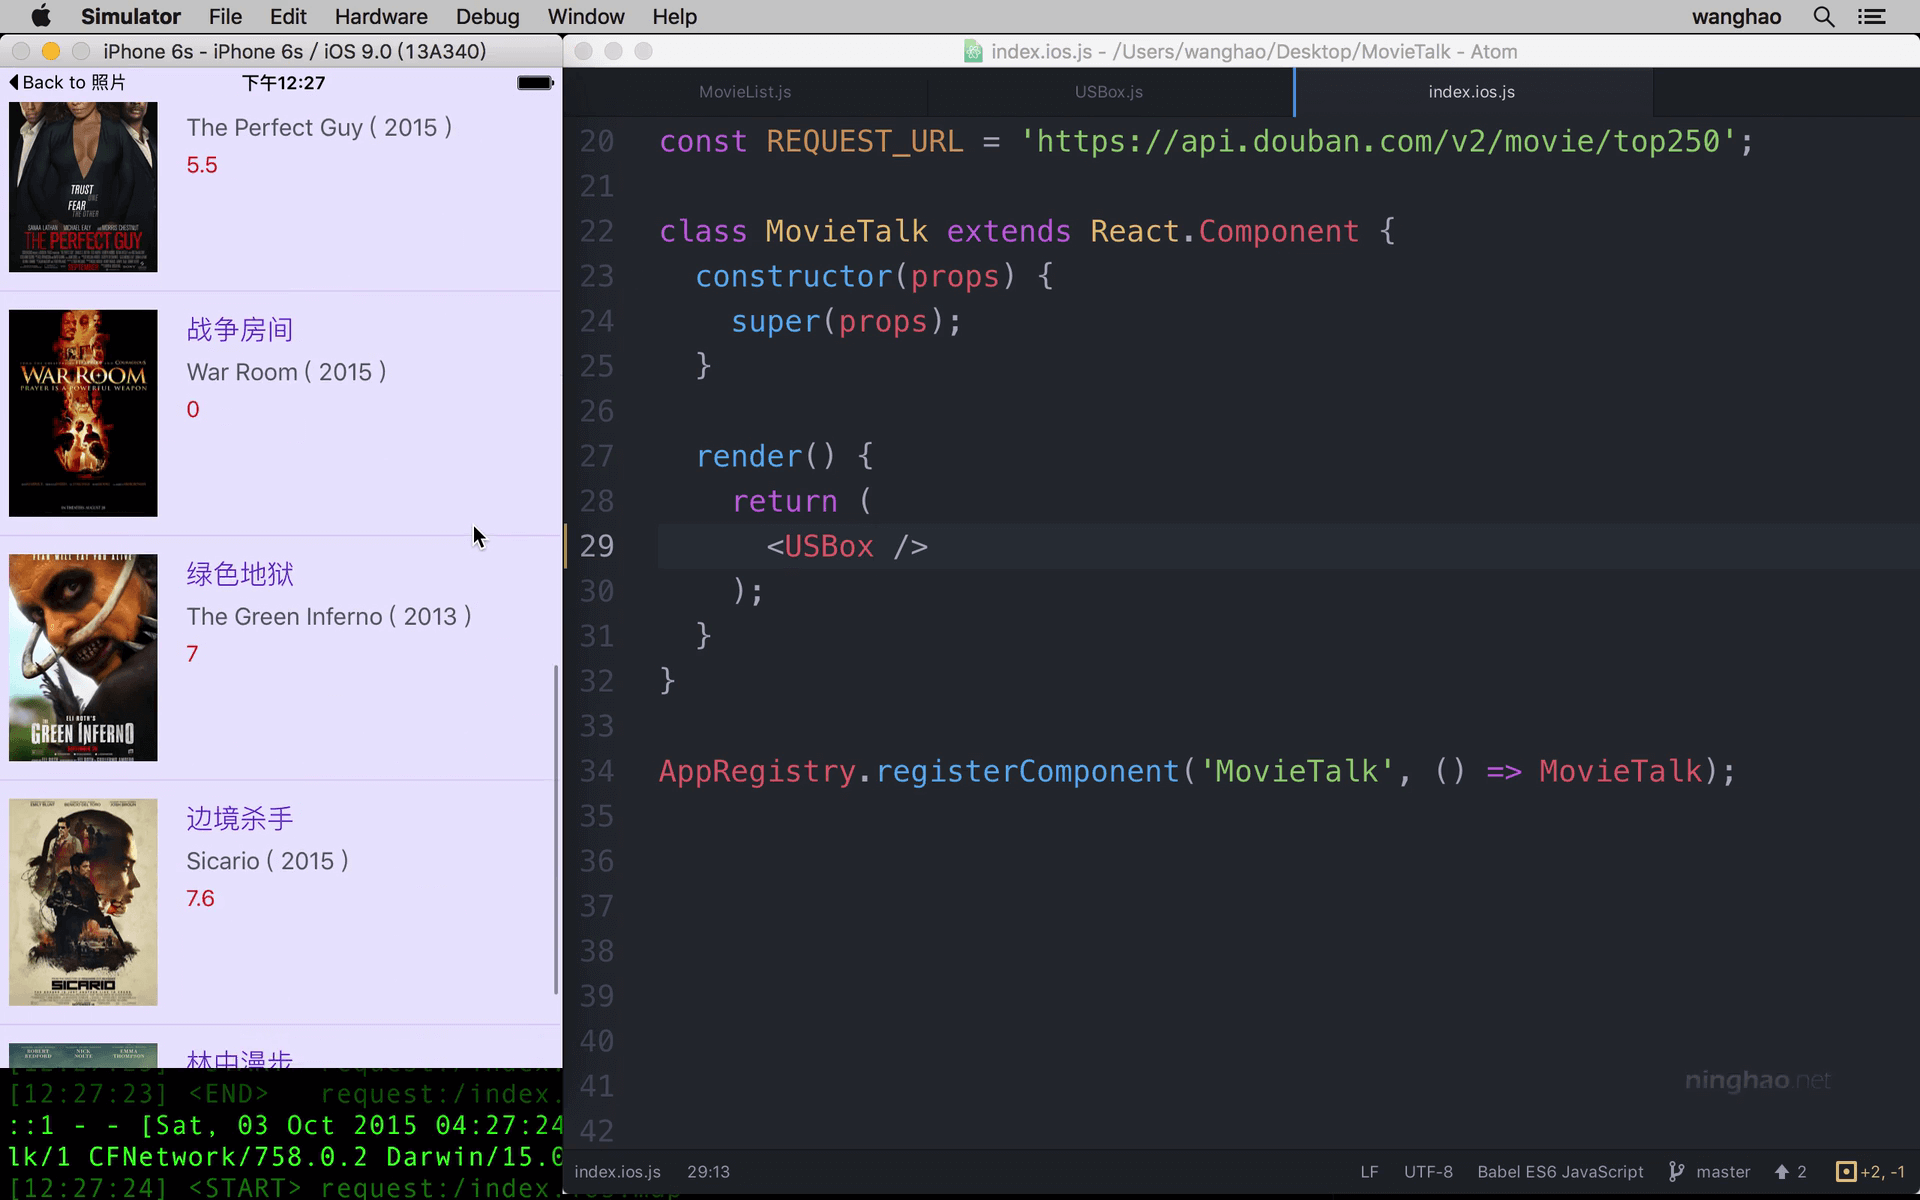This screenshot has width=1920, height=1200.
Task: Click the 'super' call on line 24
Action: click(775, 322)
